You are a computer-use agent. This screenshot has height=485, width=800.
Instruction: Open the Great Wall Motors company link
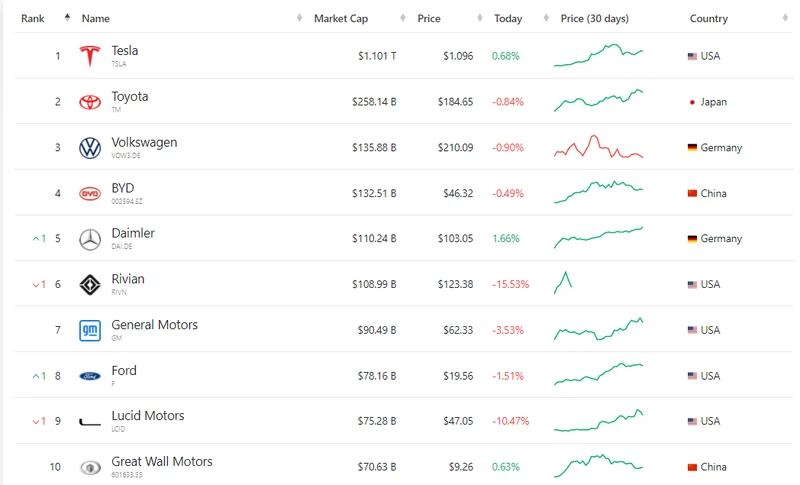(x=162, y=462)
